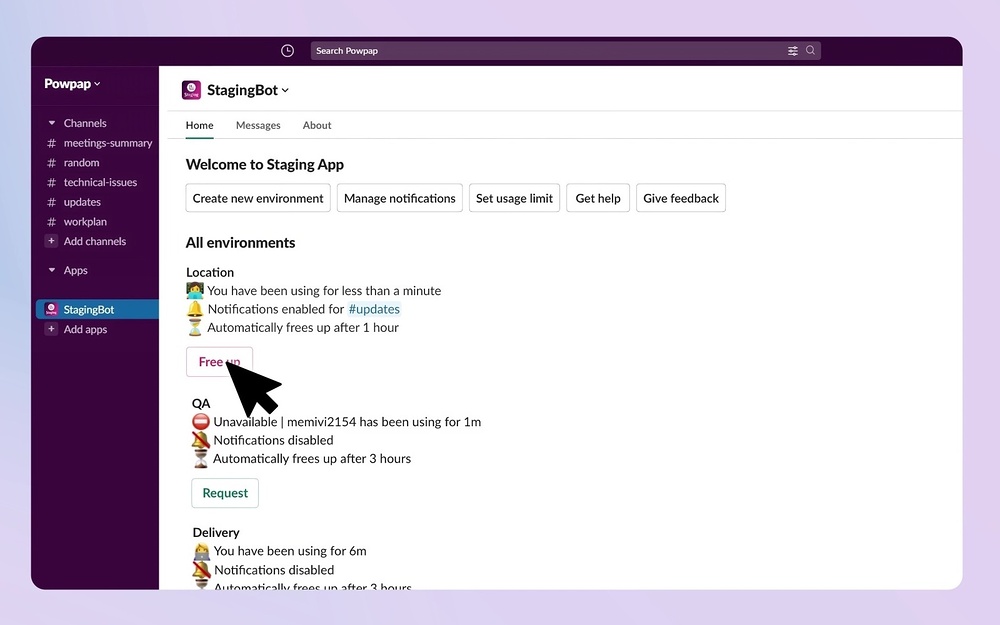Open the history clock icon

click(x=288, y=51)
